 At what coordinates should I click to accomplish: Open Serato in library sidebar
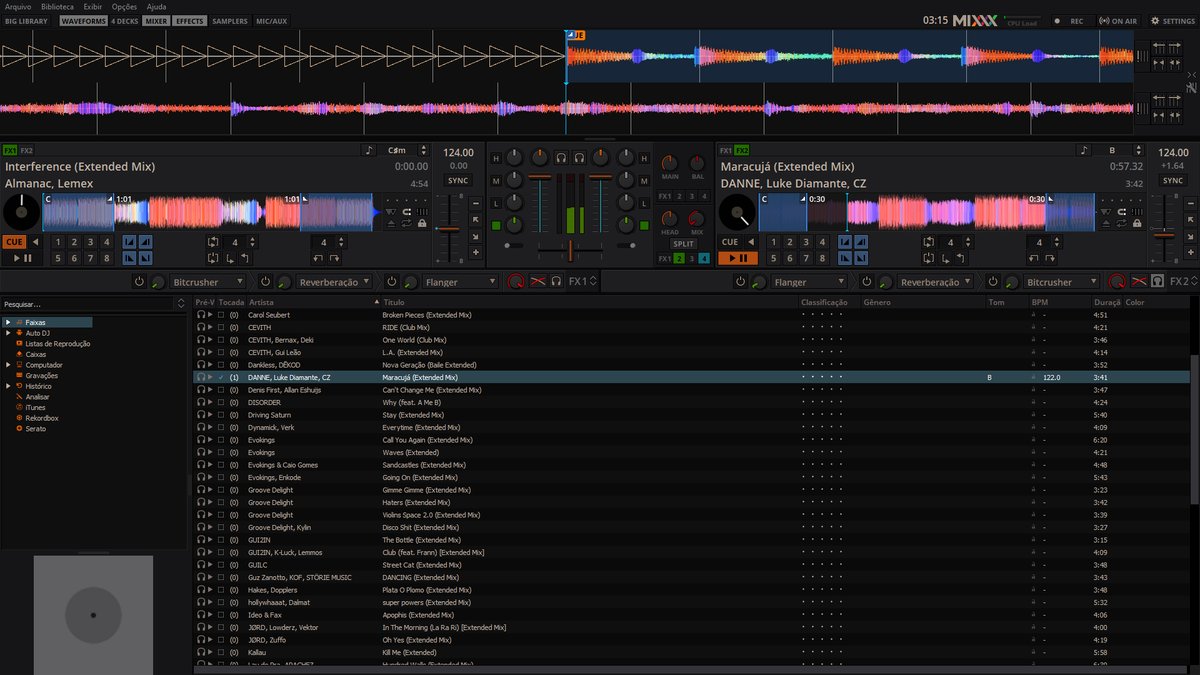[35, 428]
